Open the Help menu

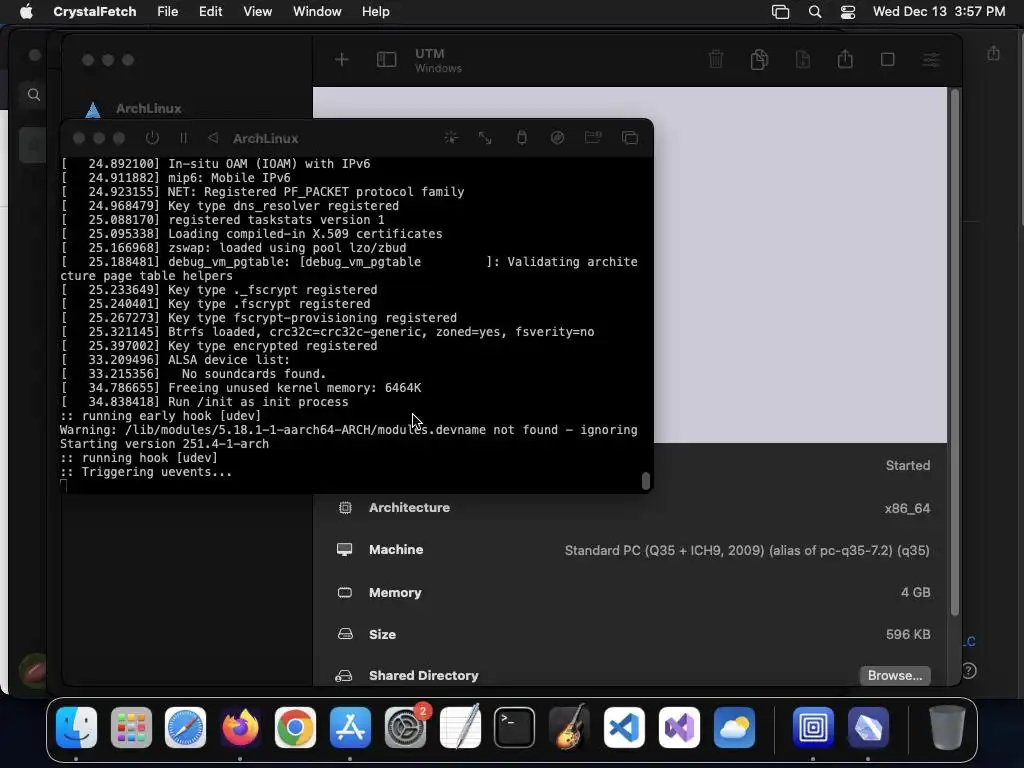click(x=376, y=12)
